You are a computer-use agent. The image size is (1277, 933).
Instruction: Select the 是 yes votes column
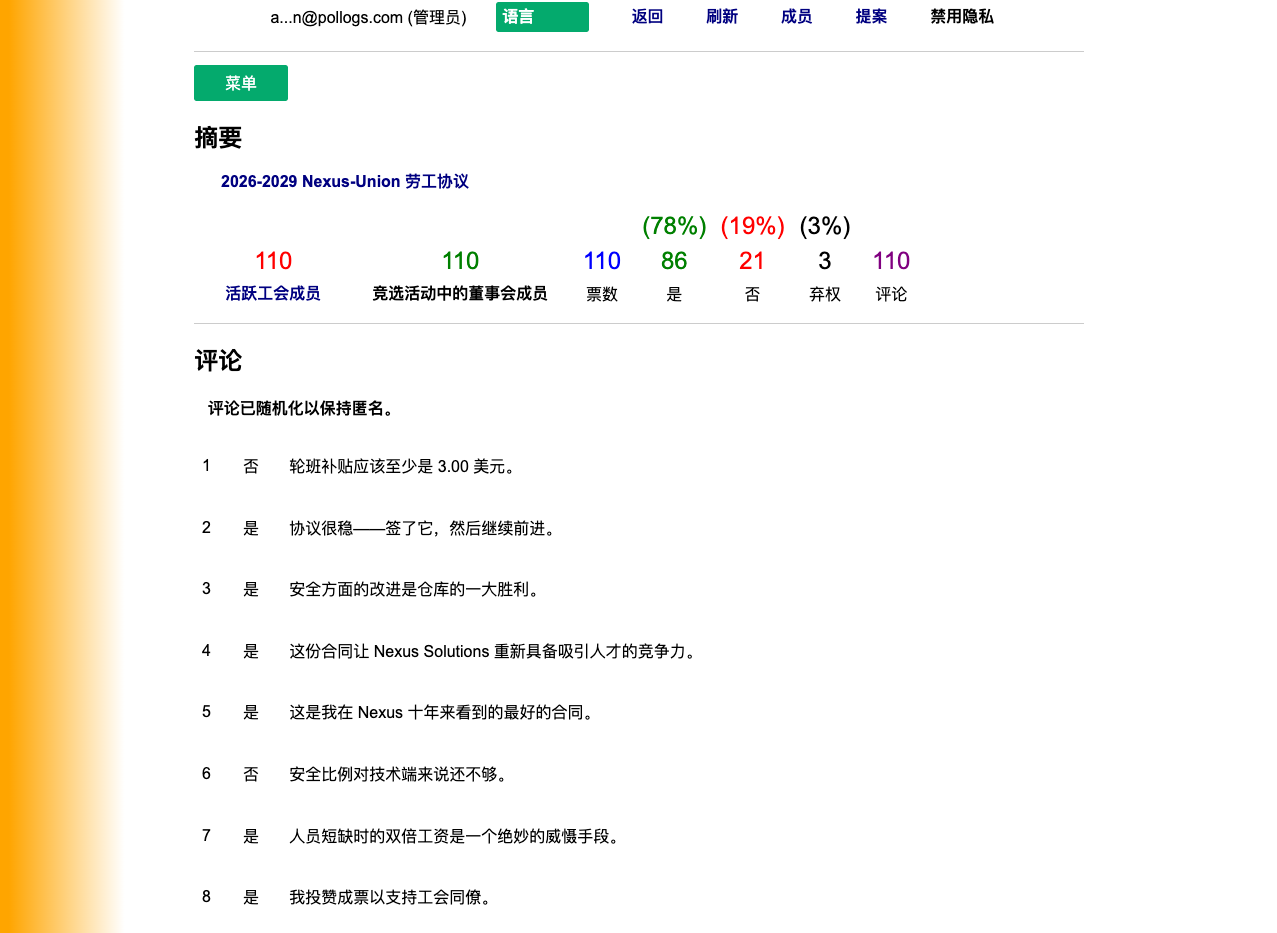[673, 260]
